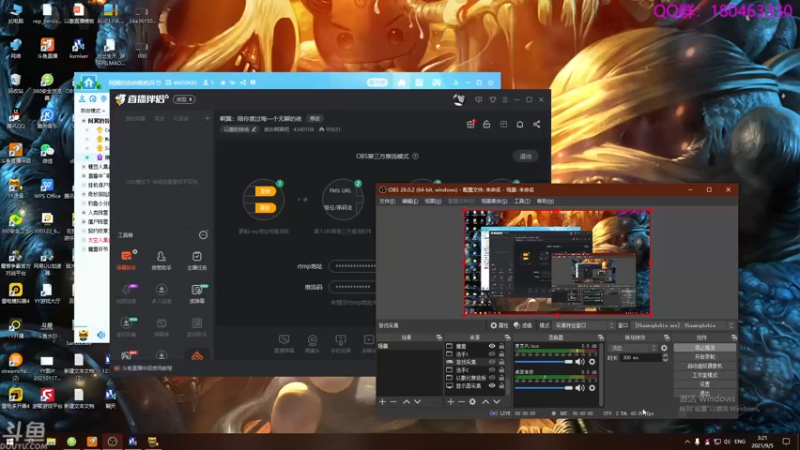The height and width of the screenshot is (450, 800).
Task: Move source up in sources list
Action: 485,402
